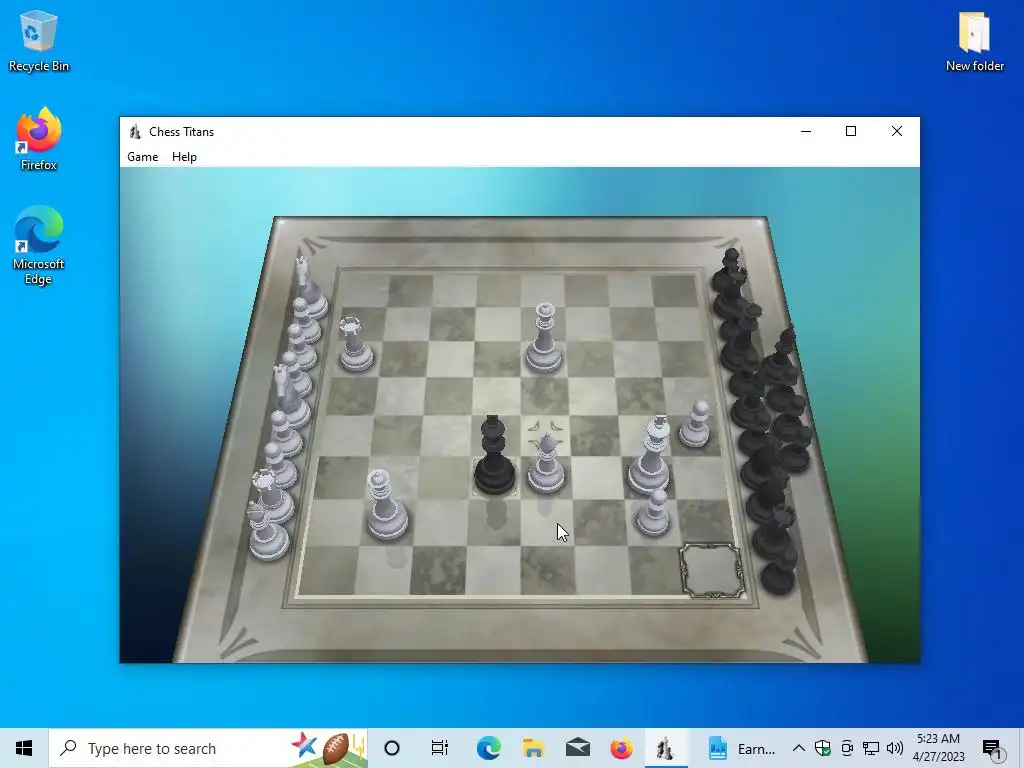
Task: Open the Help menu
Action: pyautogui.click(x=184, y=157)
